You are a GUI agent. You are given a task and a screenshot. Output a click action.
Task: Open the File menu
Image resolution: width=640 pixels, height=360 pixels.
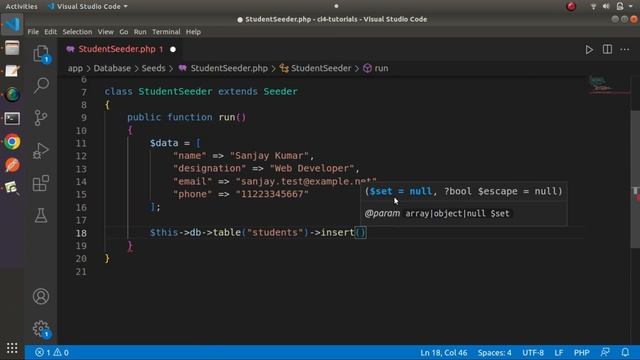coord(33,32)
